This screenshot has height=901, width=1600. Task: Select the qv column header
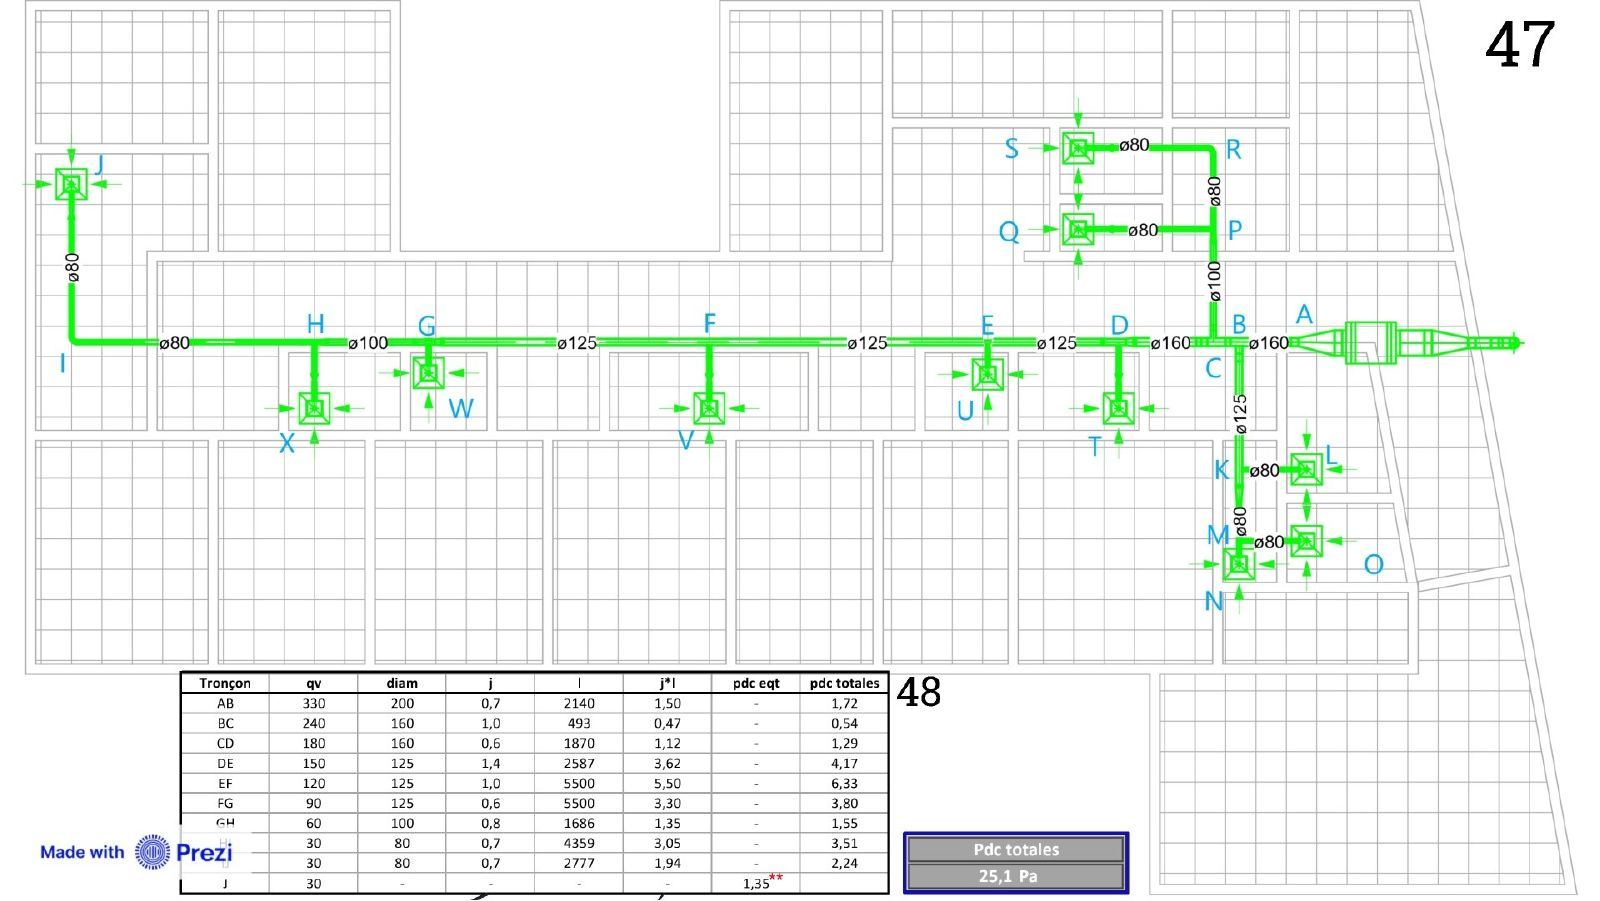(x=314, y=683)
